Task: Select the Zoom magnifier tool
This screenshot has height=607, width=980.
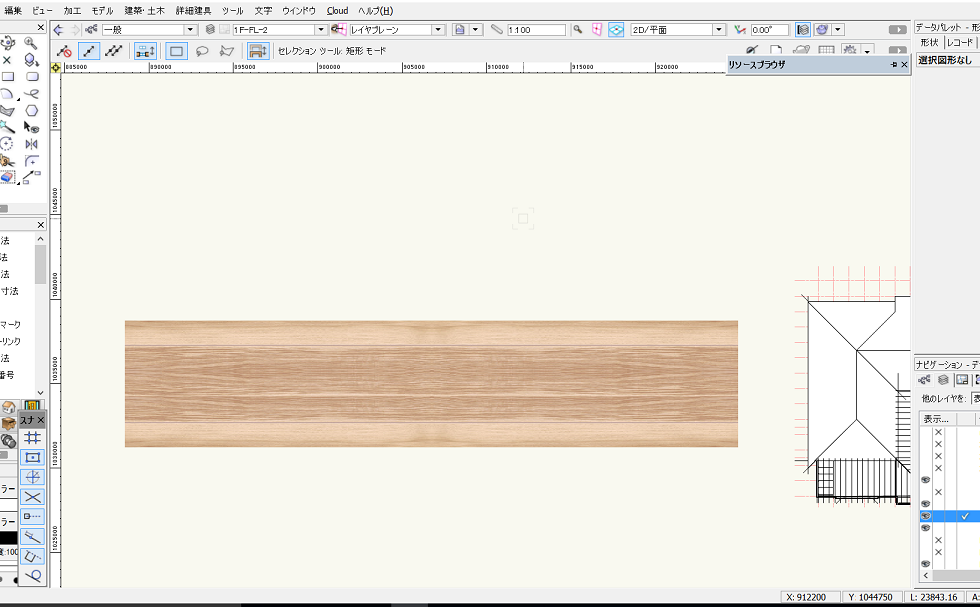Action: point(31,43)
